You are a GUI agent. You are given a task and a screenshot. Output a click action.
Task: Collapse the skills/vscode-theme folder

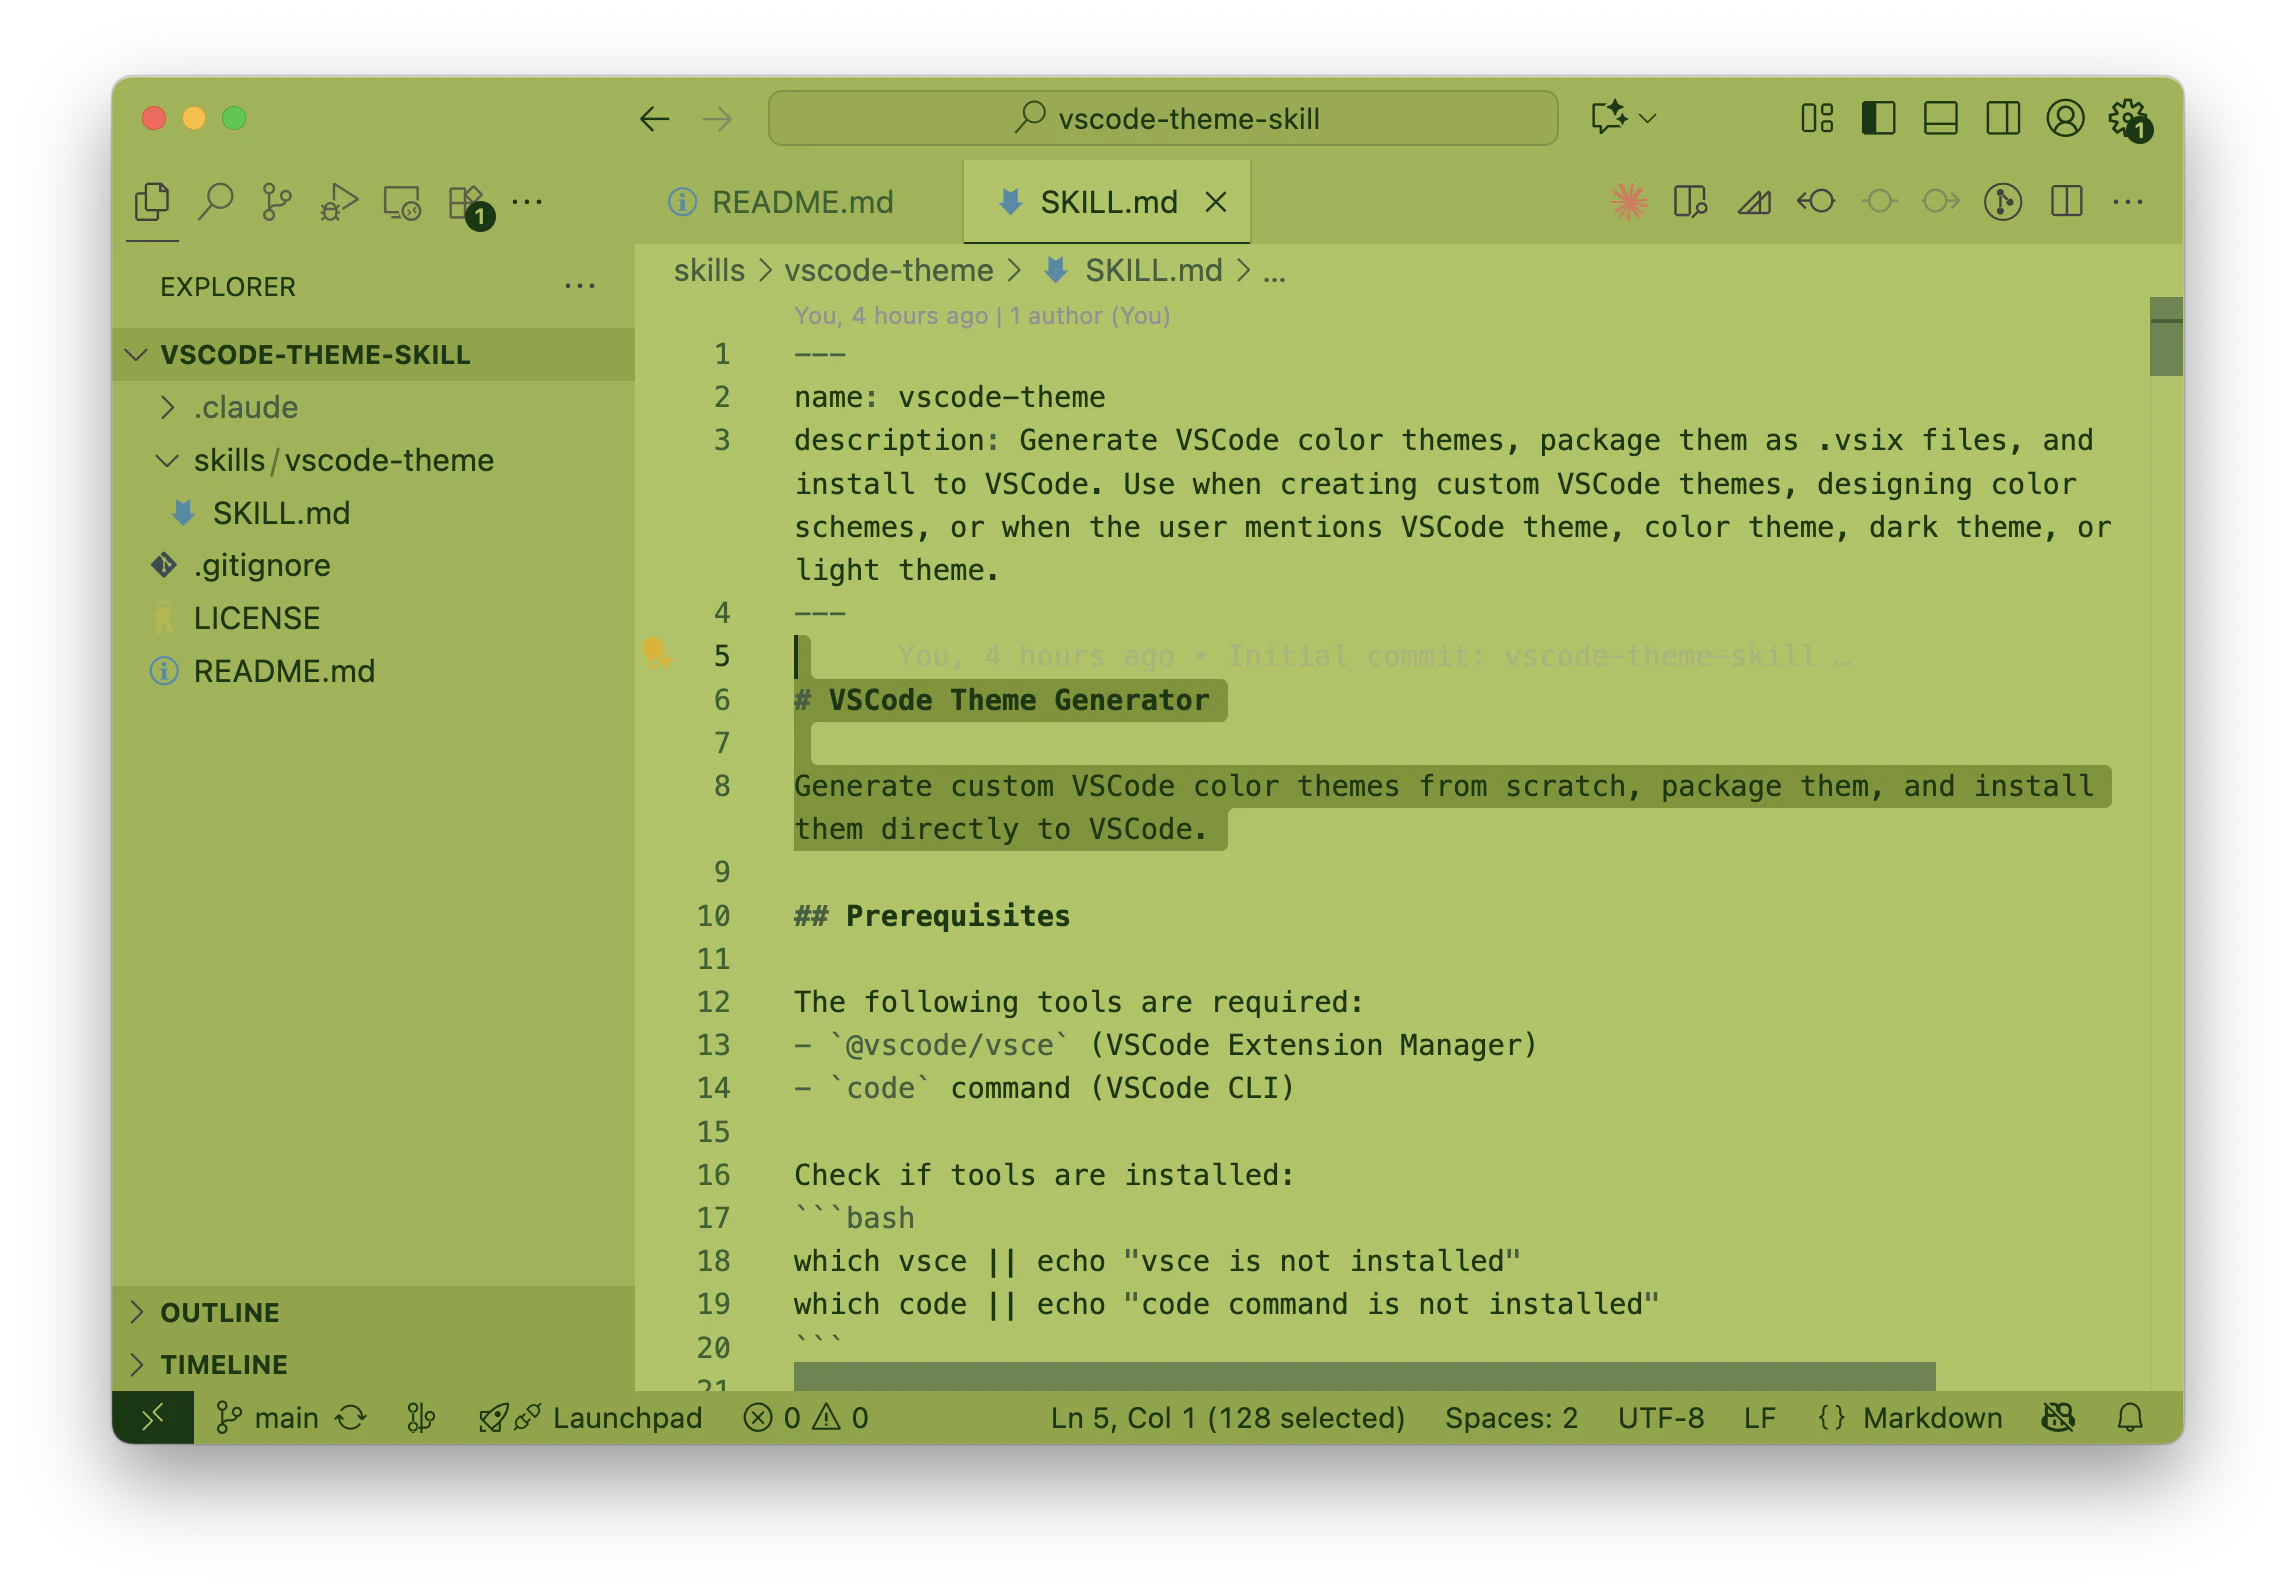click(373, 460)
